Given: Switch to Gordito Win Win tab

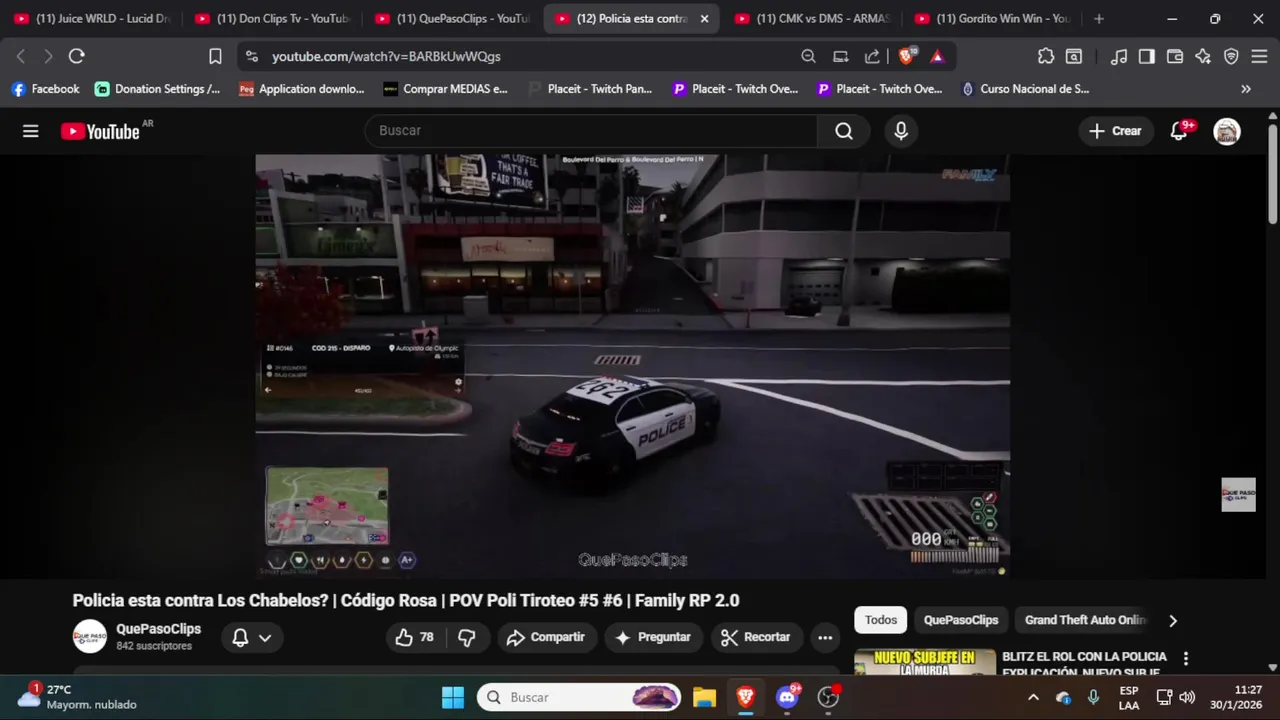Looking at the screenshot, I should click(x=992, y=19).
